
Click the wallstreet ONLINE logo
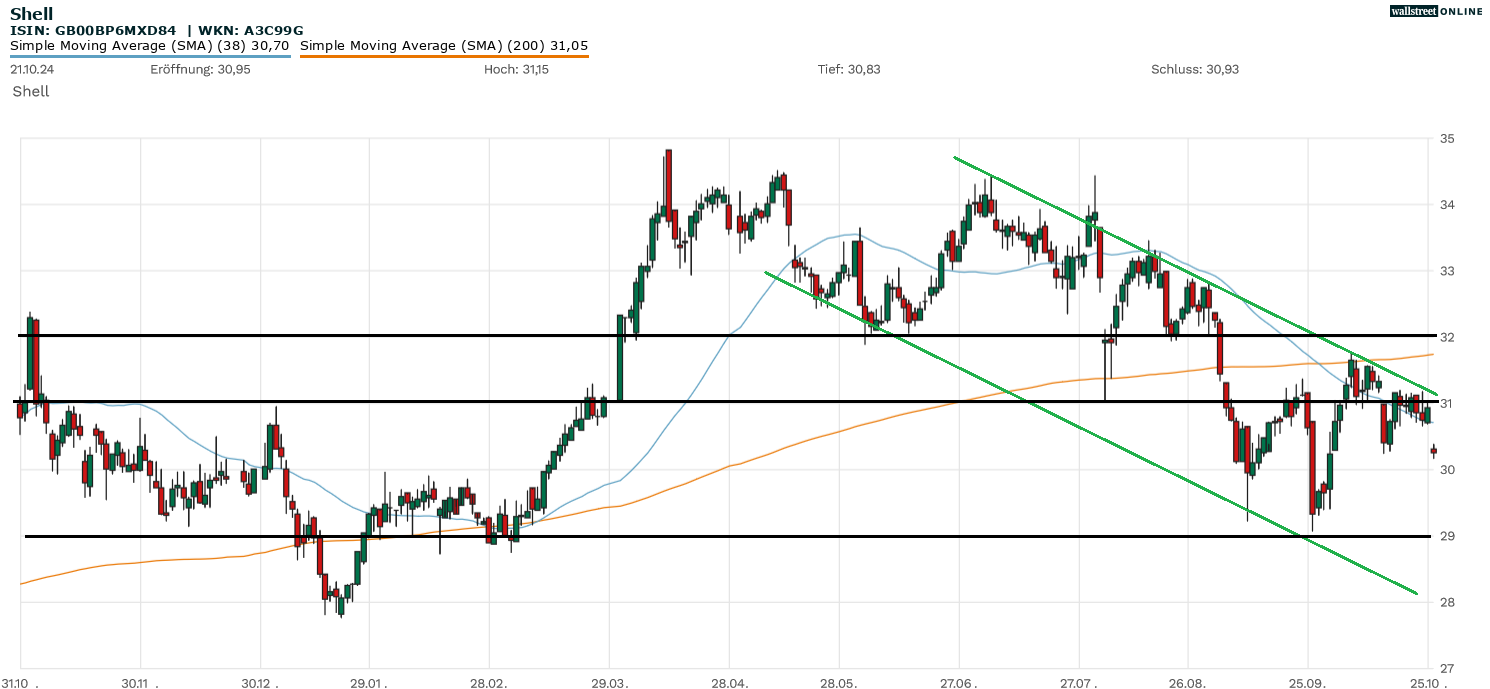tap(1436, 11)
